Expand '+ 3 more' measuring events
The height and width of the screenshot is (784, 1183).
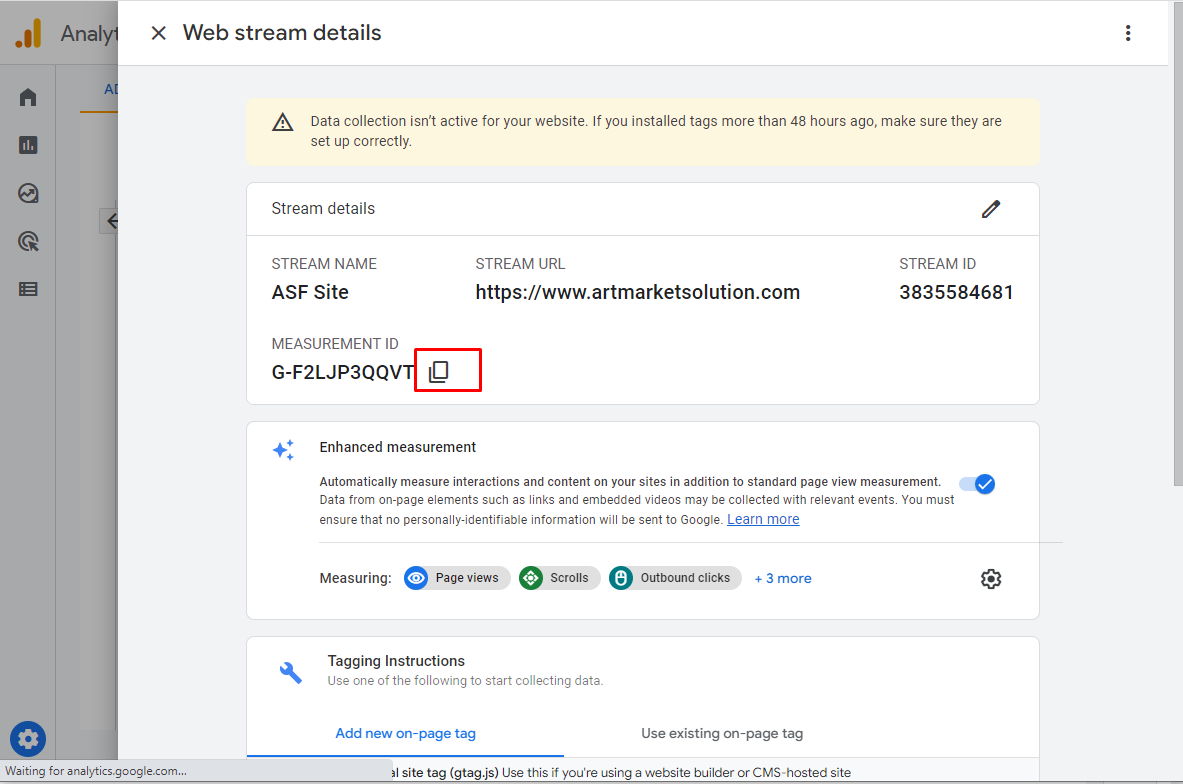tap(783, 579)
